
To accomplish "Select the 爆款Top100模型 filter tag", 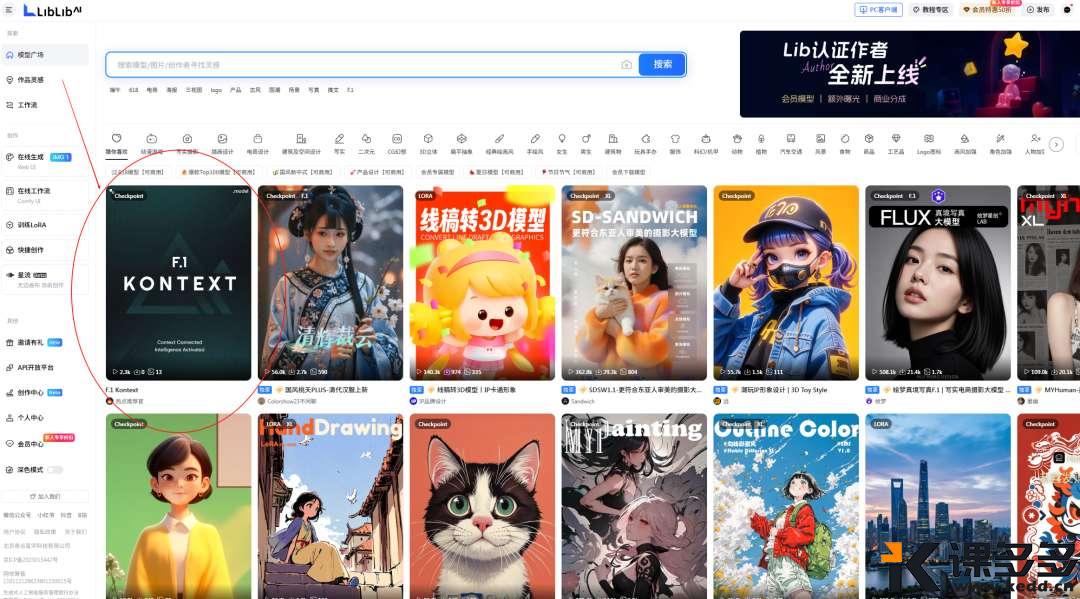I will [217, 172].
